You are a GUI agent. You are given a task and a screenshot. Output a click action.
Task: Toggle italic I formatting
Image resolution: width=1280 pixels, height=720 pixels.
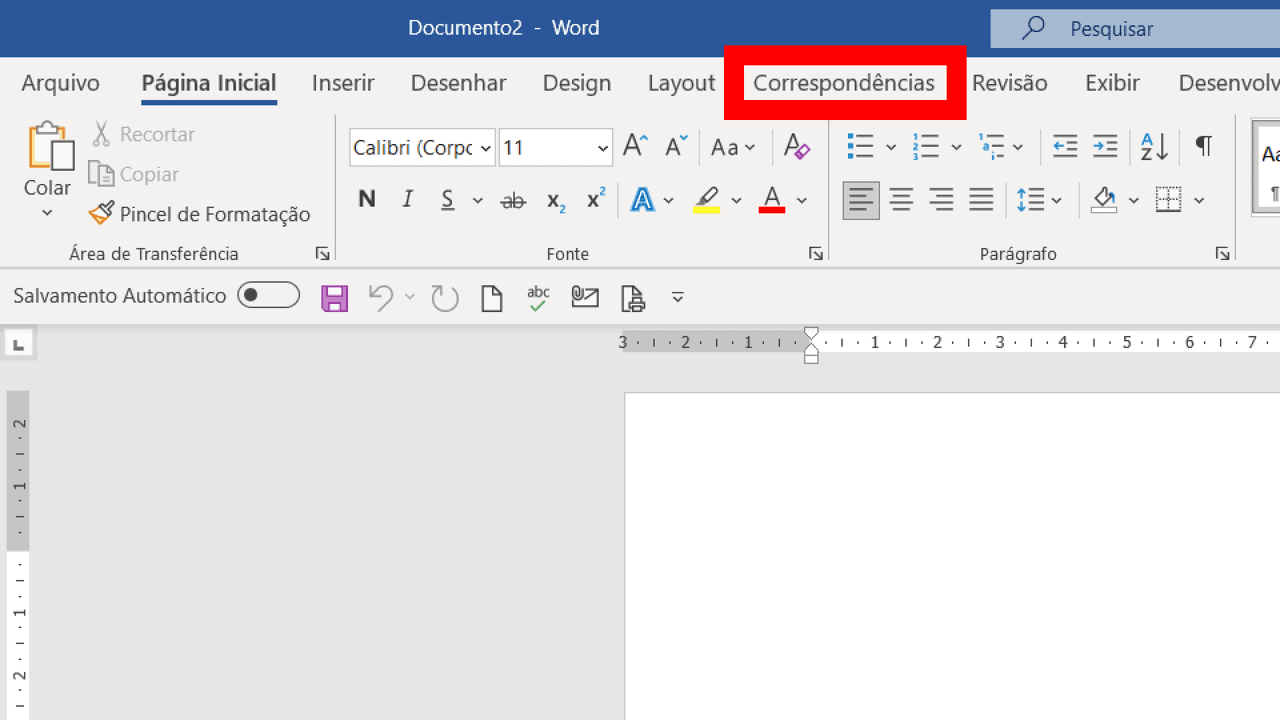coord(407,200)
